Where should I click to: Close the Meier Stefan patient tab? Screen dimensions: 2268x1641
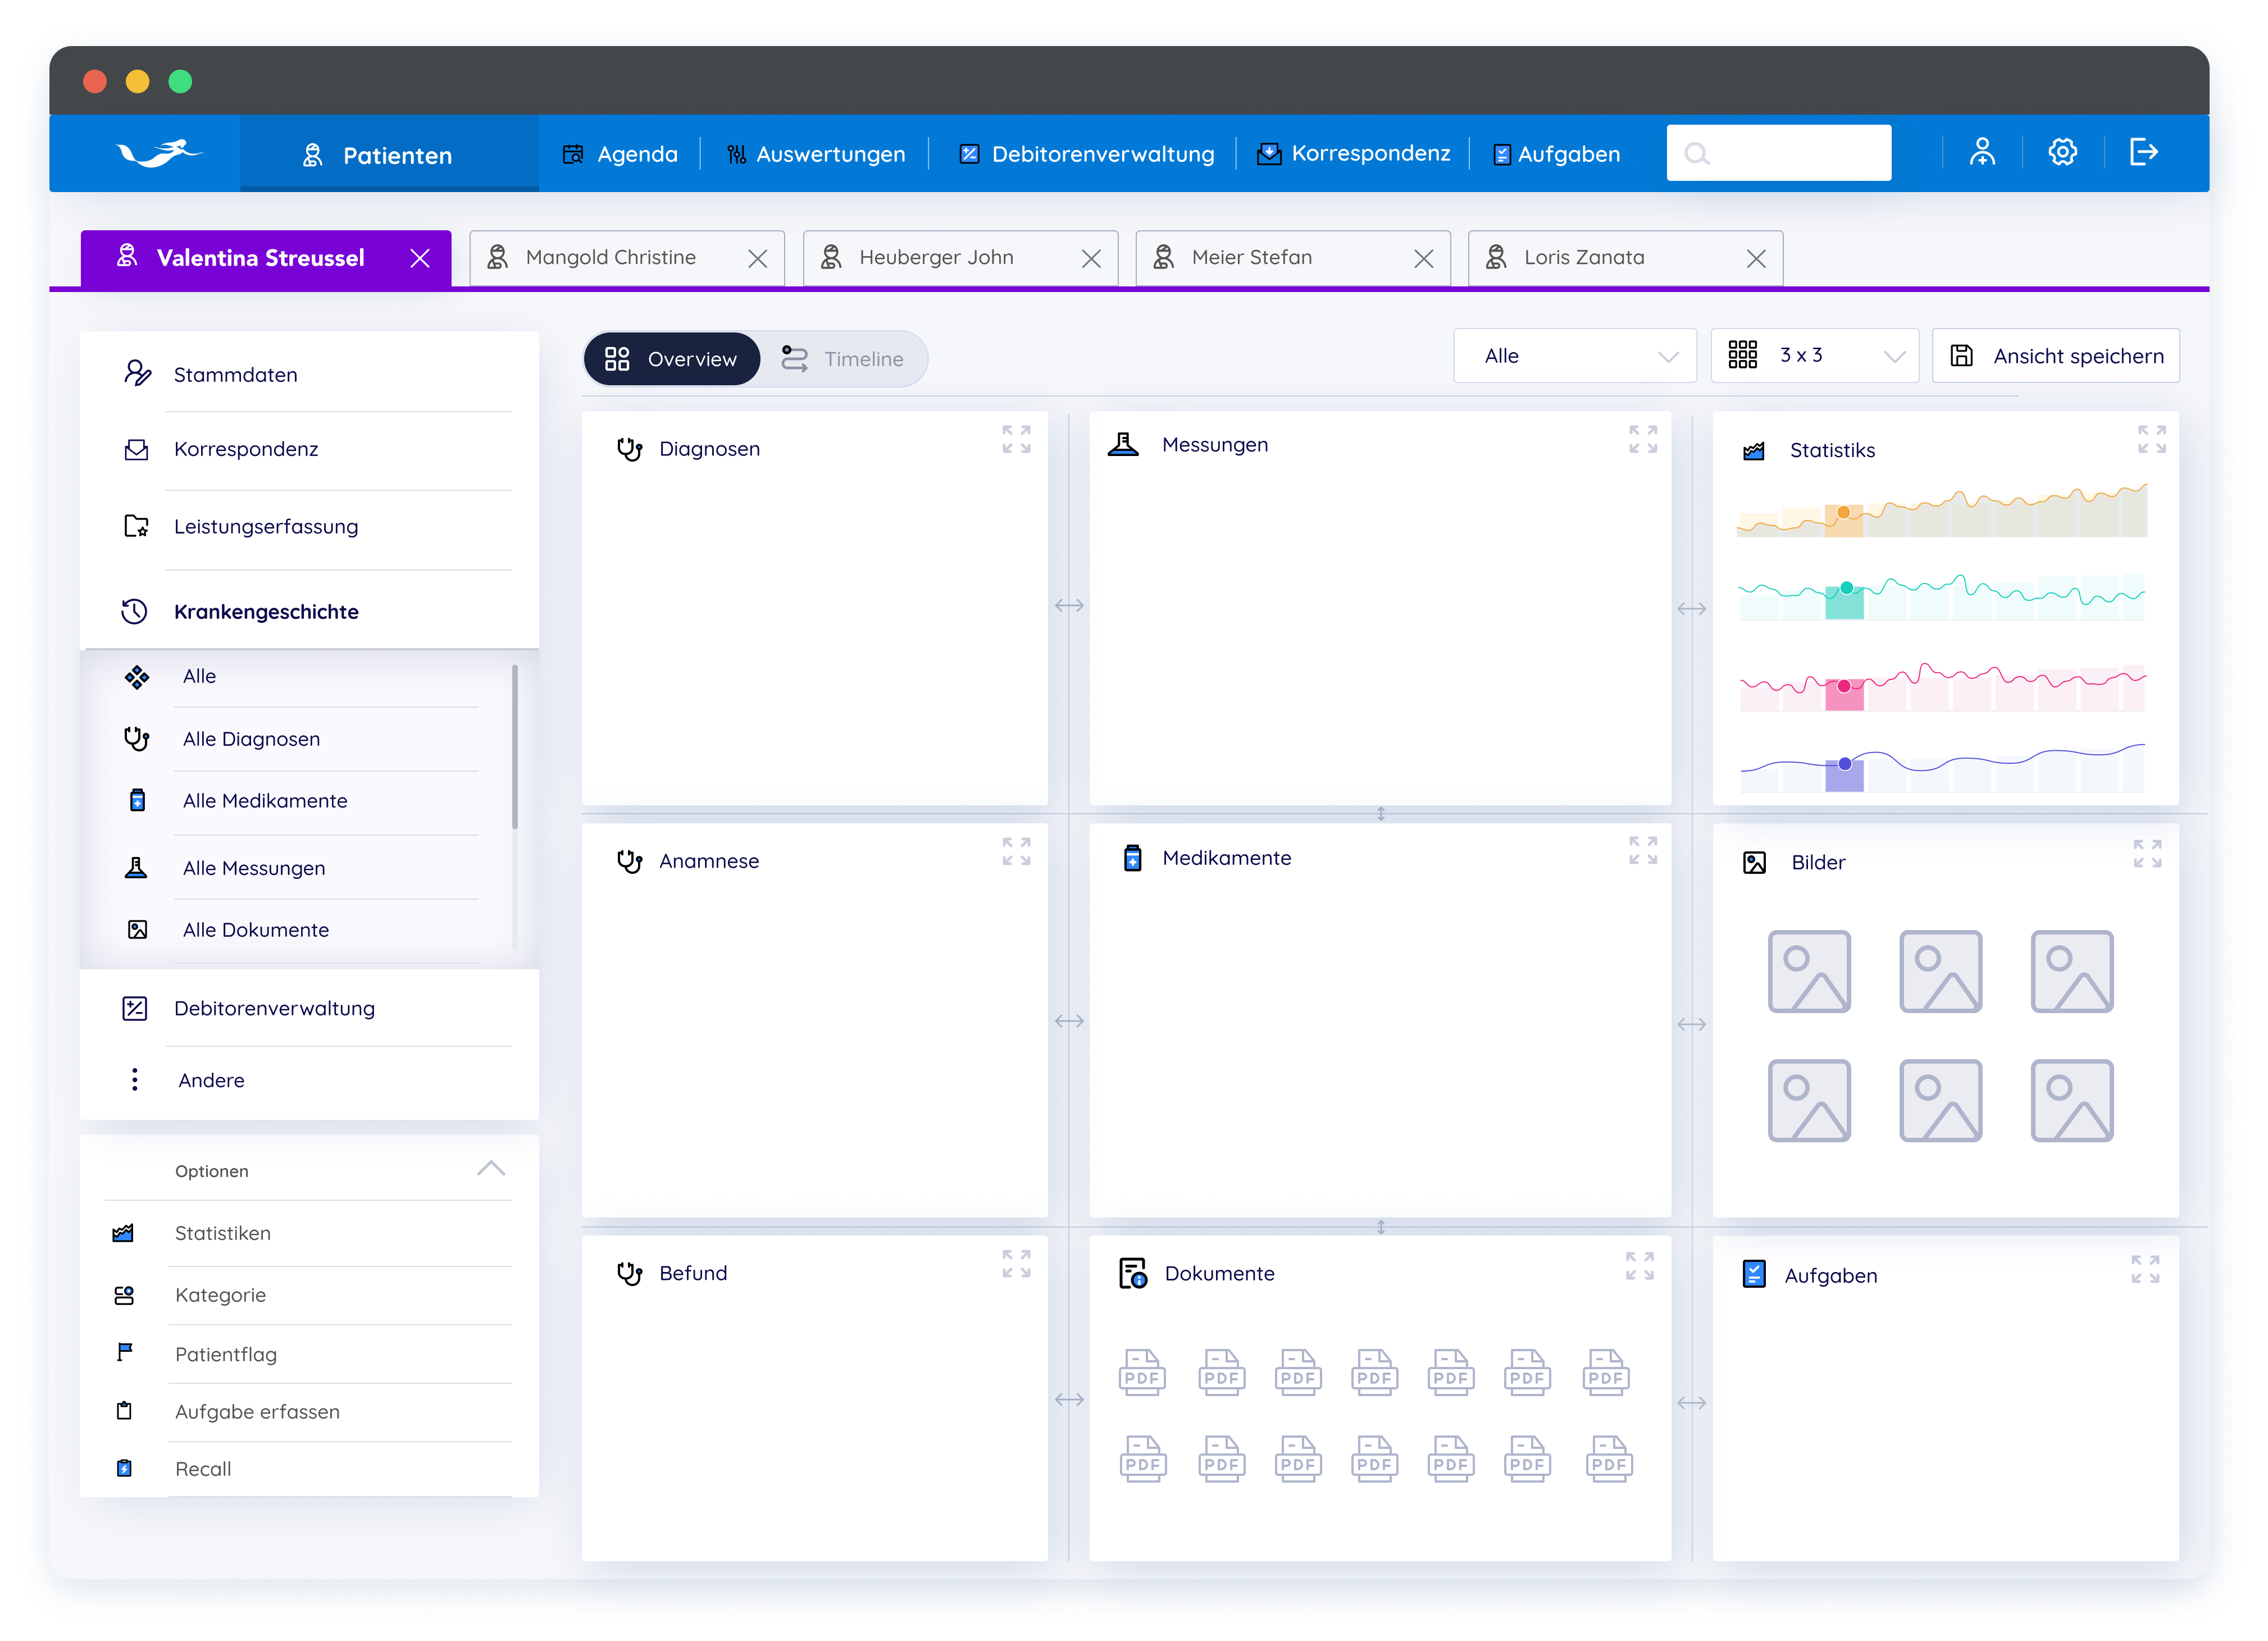(x=1423, y=259)
